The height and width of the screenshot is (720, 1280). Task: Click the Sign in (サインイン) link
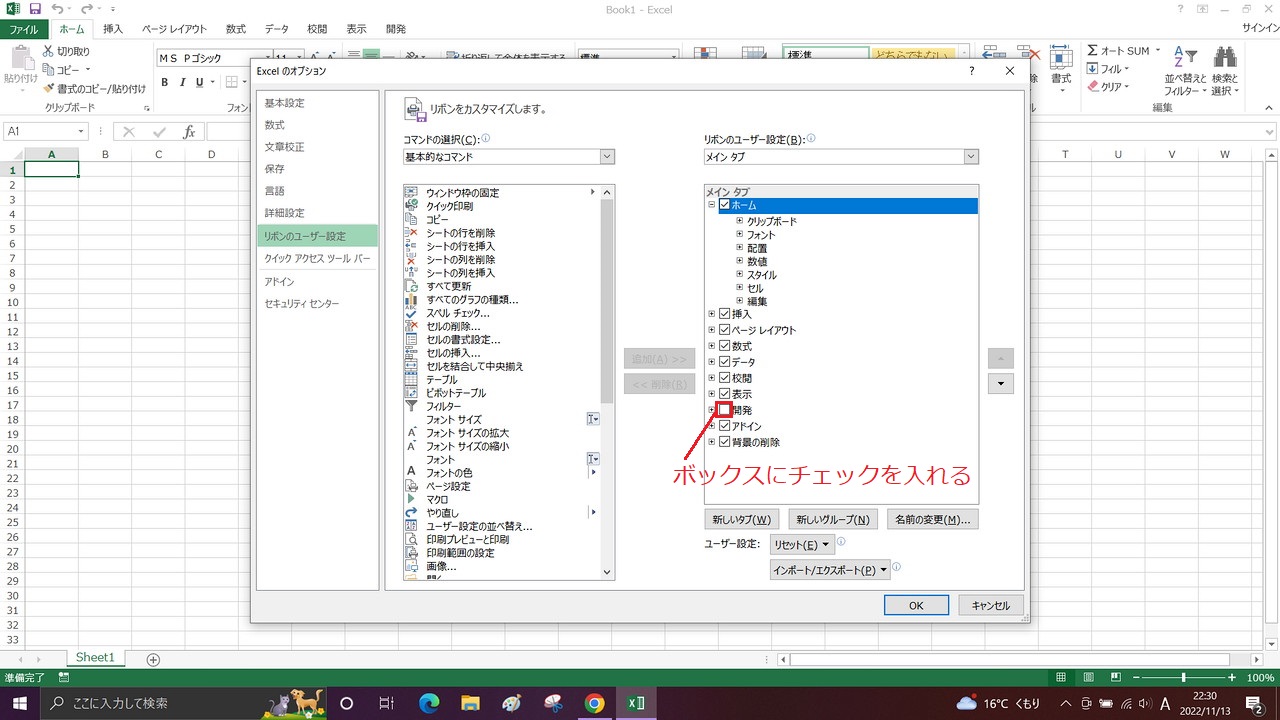1261,29
